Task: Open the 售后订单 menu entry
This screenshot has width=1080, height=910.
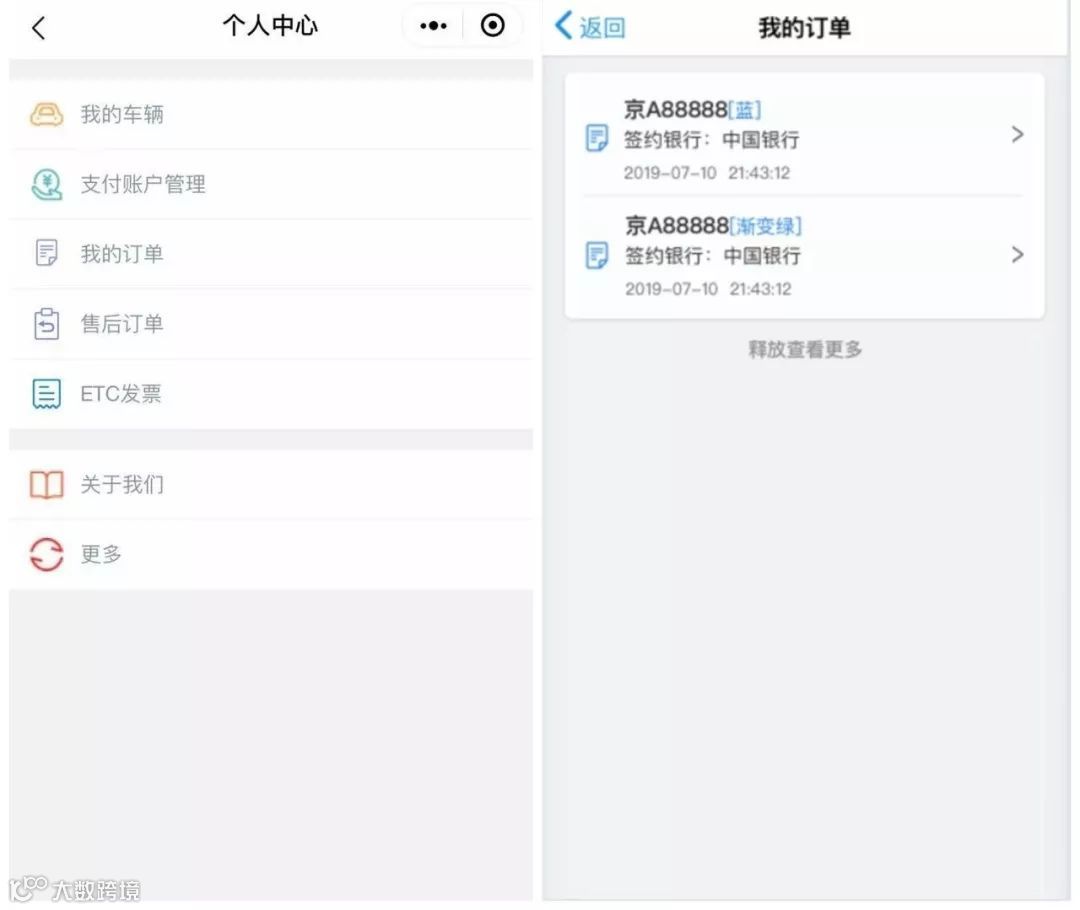Action: pyautogui.click(x=271, y=323)
